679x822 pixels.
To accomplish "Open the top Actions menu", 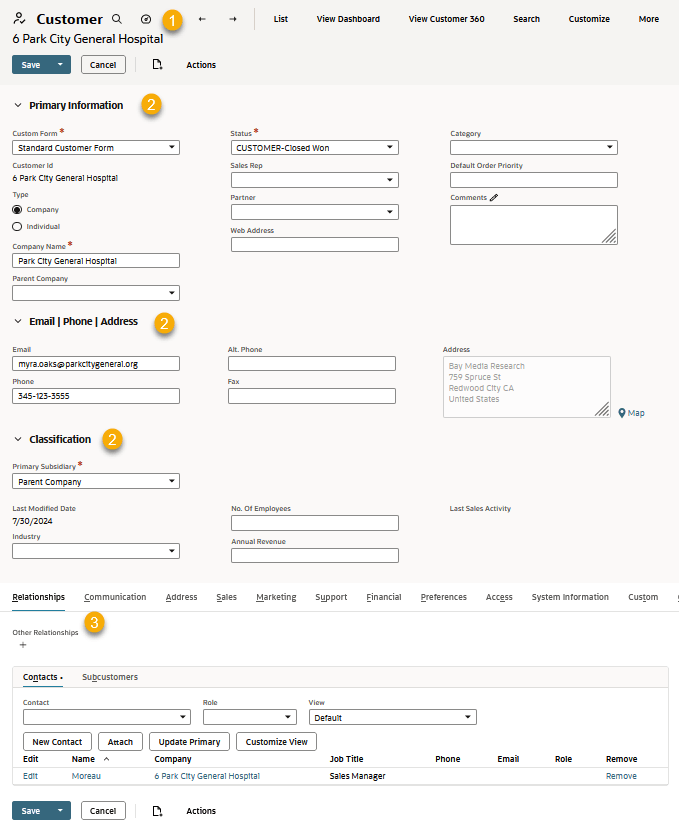I will pyautogui.click(x=201, y=64).
